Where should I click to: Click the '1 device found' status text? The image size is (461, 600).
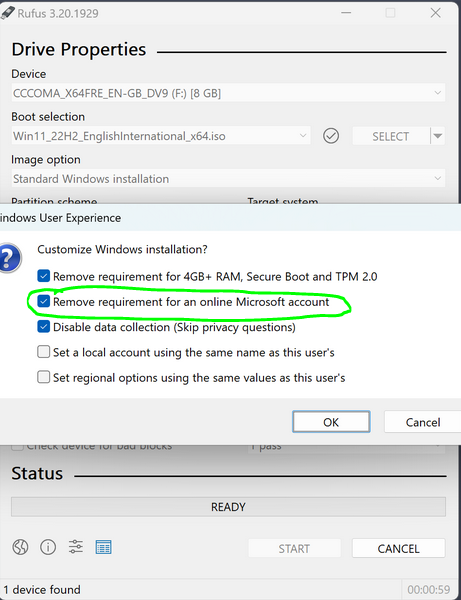[42, 590]
